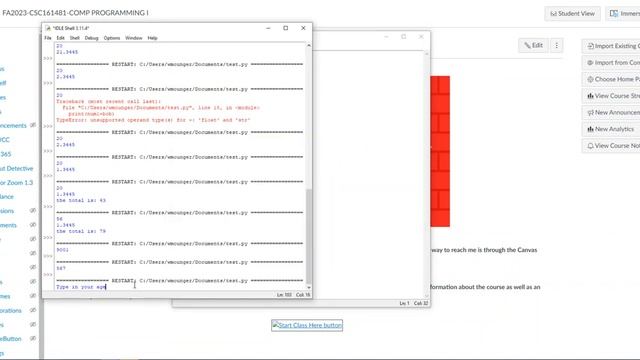The width and height of the screenshot is (640, 360).
Task: Click "formation about the course as well as an" text
Action: click(x=485, y=287)
